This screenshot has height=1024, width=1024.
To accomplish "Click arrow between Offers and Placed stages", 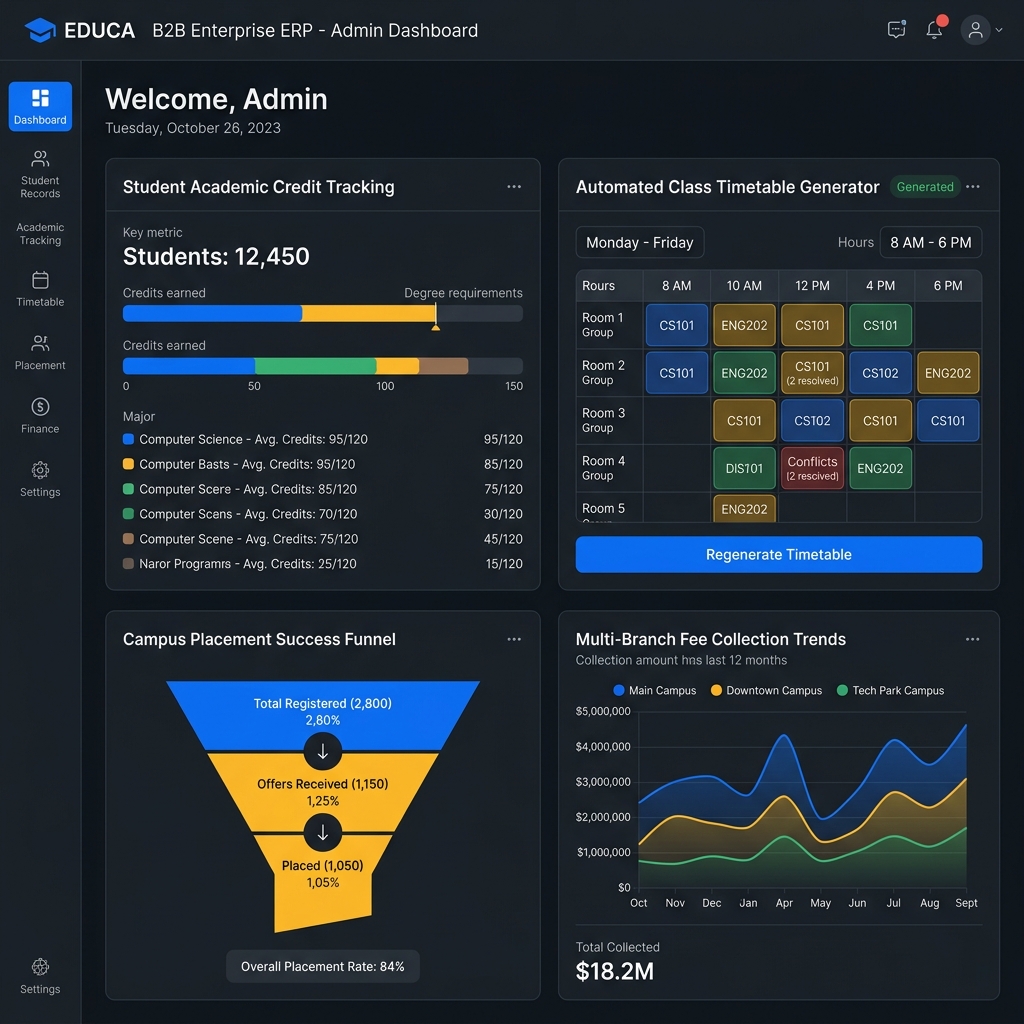I will tap(323, 833).
